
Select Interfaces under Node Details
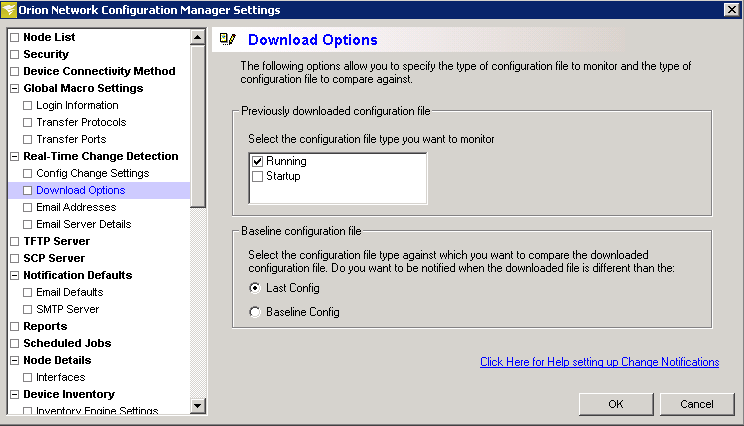tap(61, 378)
